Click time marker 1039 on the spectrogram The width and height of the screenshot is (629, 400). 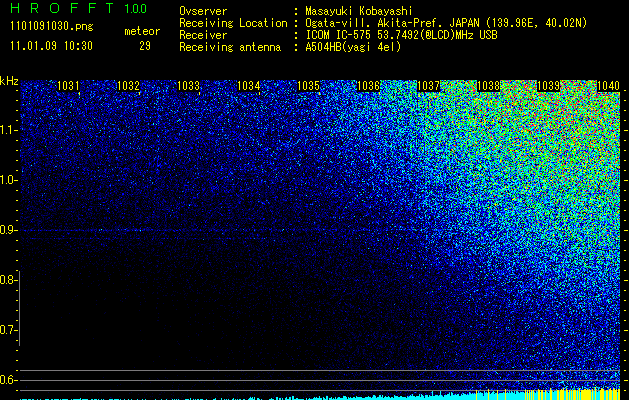[x=548, y=86]
